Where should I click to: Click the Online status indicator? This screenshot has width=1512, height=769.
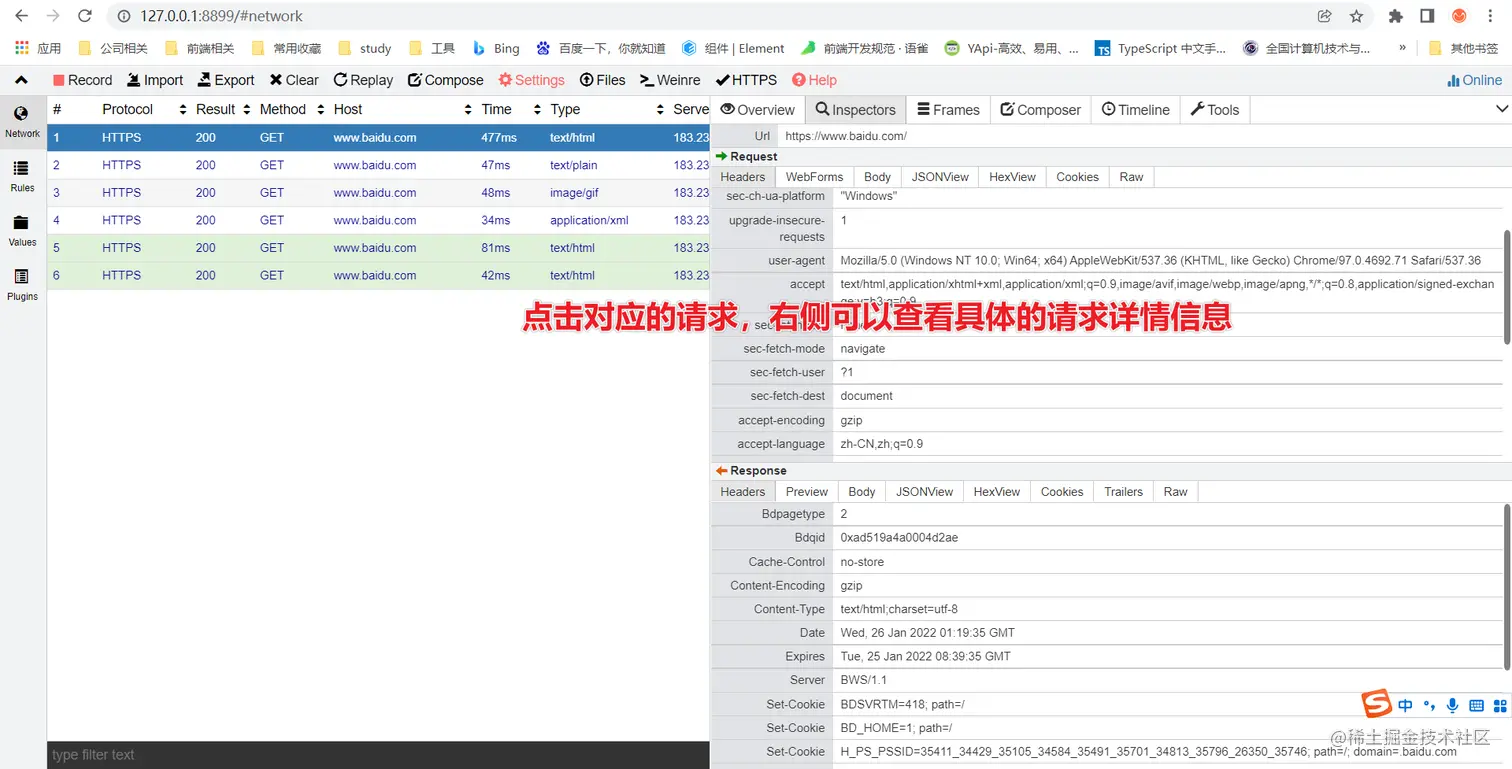(x=1474, y=80)
